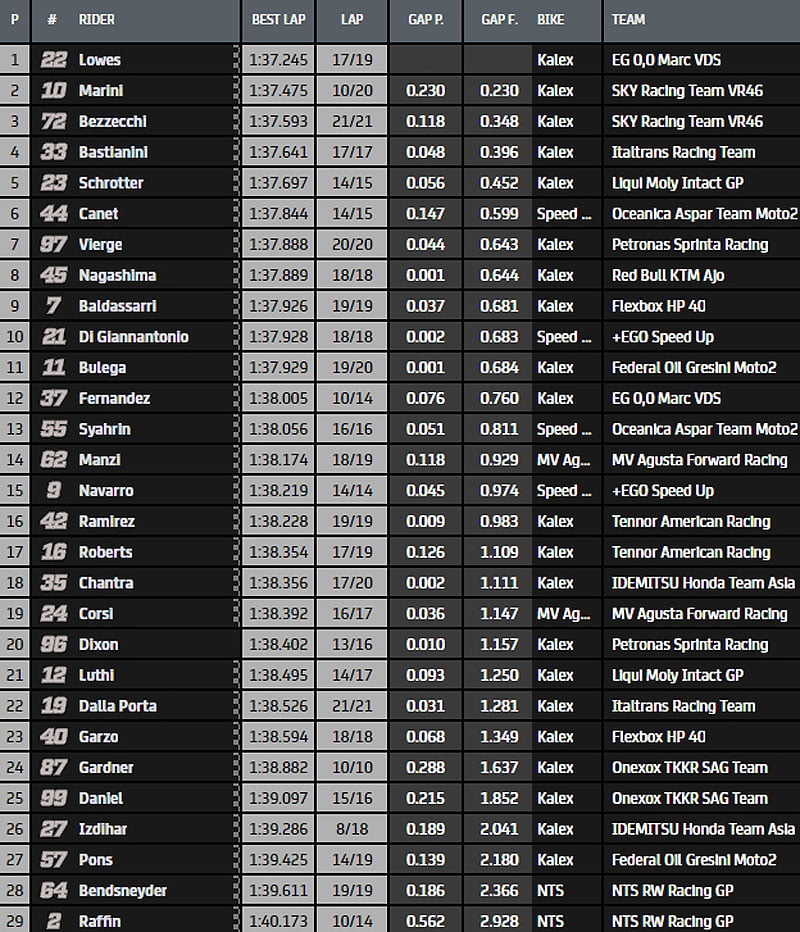Click Lowes' best lap time 1:37.245

(x=278, y=60)
